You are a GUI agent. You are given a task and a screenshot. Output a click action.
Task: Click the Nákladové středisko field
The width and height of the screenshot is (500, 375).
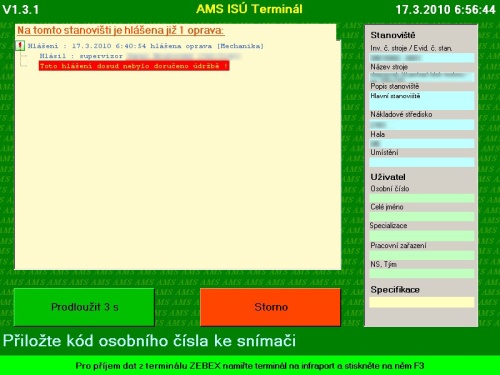[422, 125]
